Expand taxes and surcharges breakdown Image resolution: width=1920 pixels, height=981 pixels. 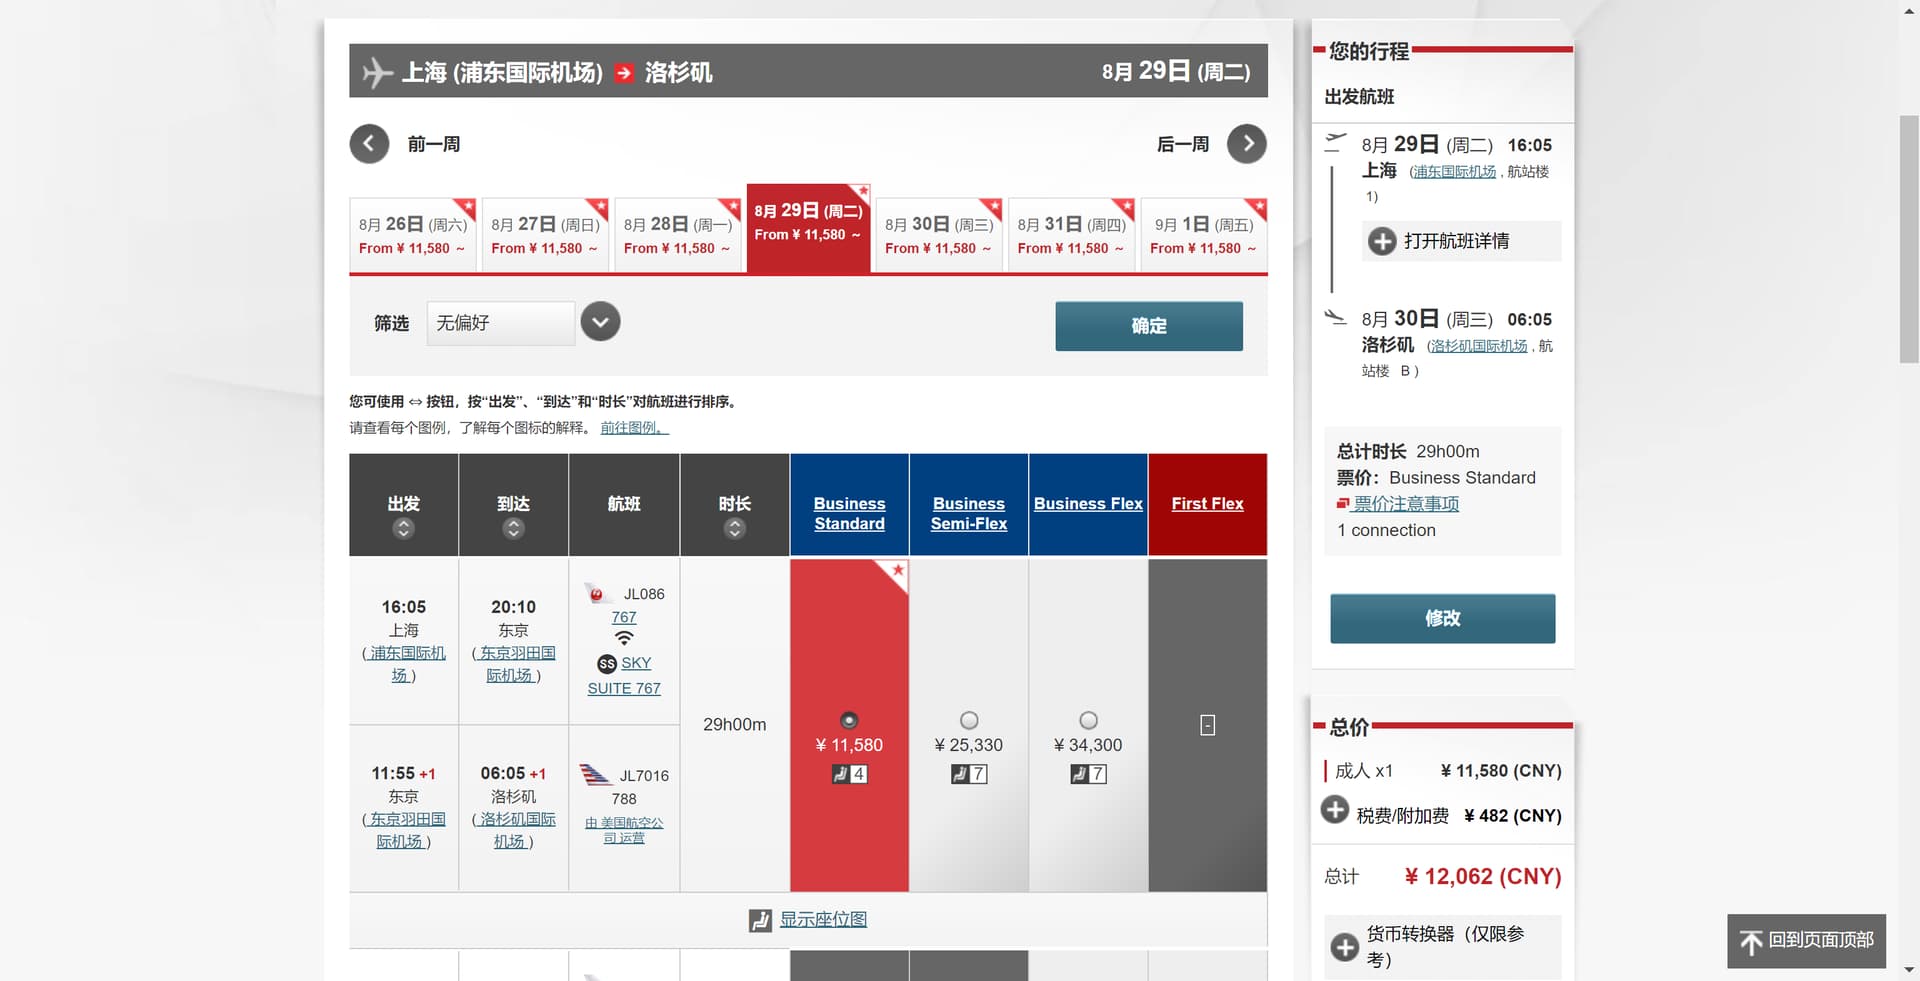pyautogui.click(x=1335, y=810)
